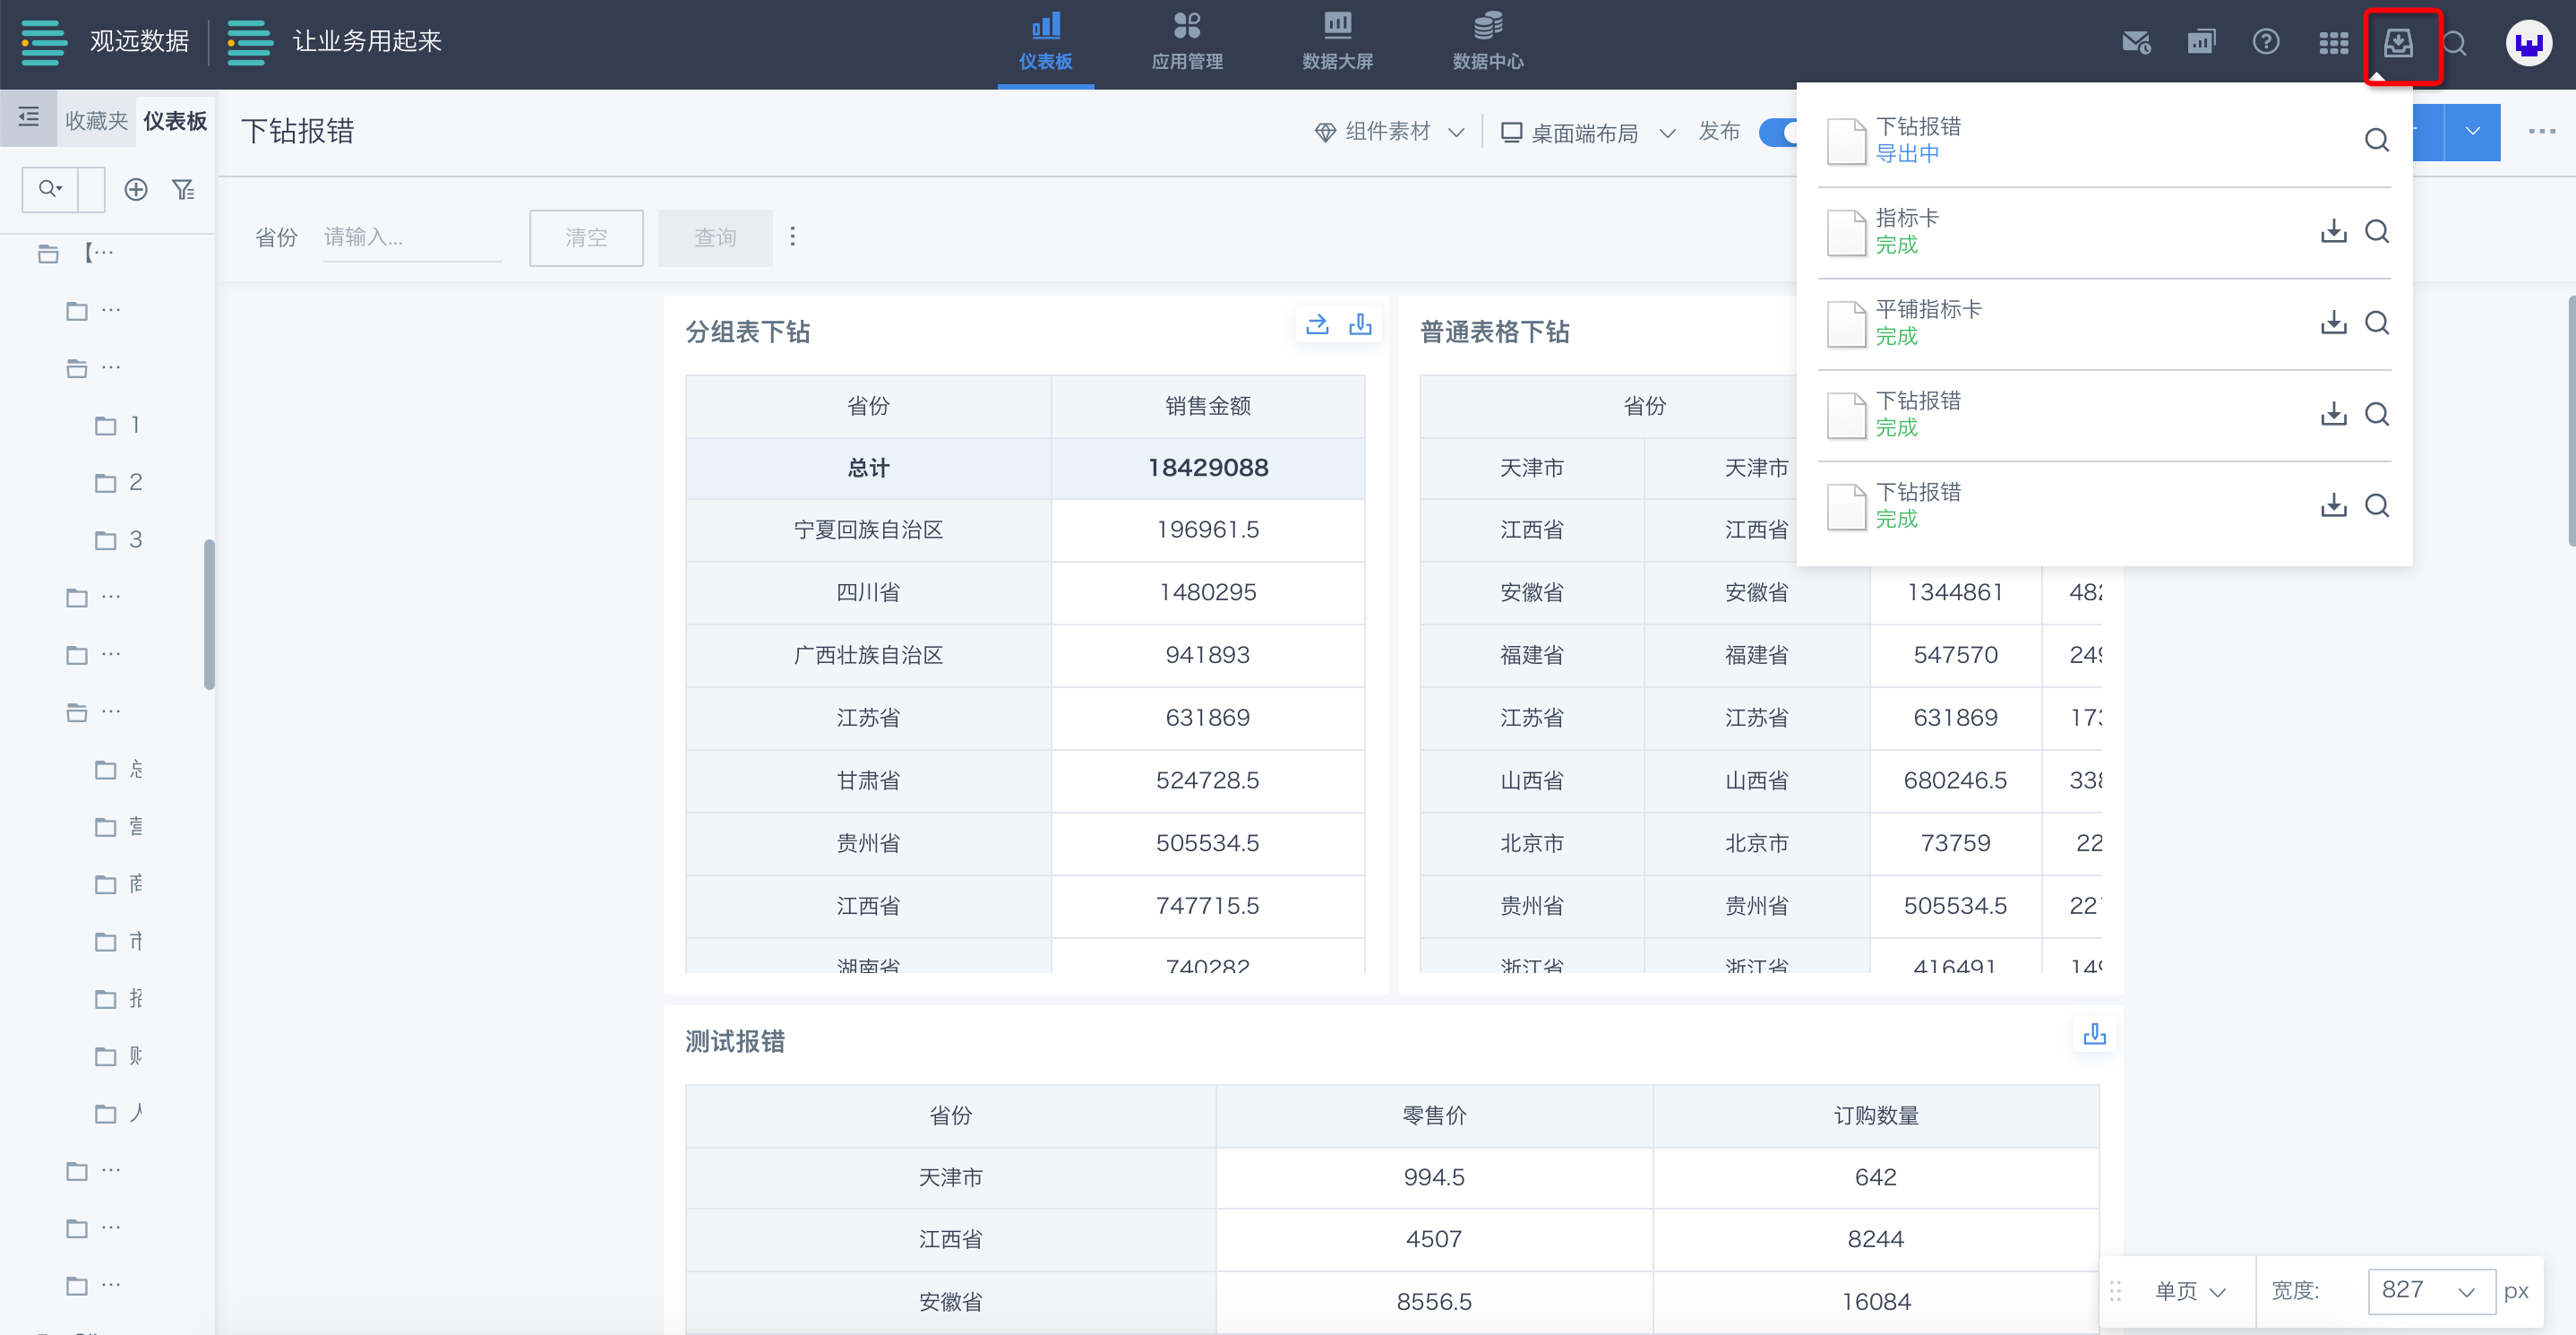Open the export center icon in header

[2398, 43]
